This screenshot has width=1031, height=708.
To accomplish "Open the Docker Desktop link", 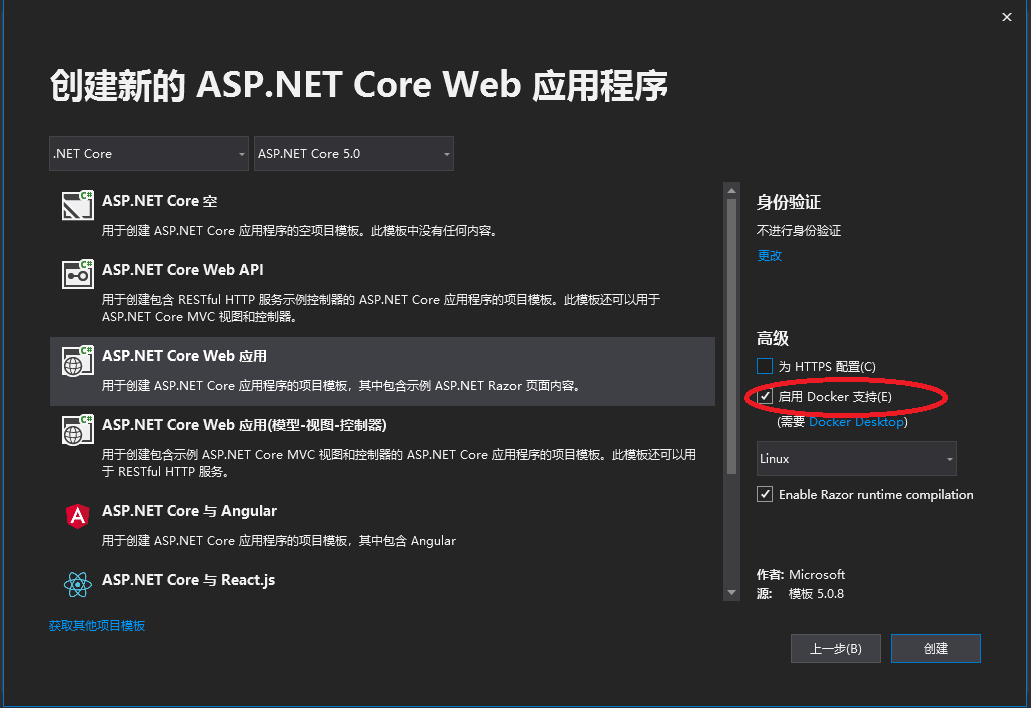I will pos(856,422).
